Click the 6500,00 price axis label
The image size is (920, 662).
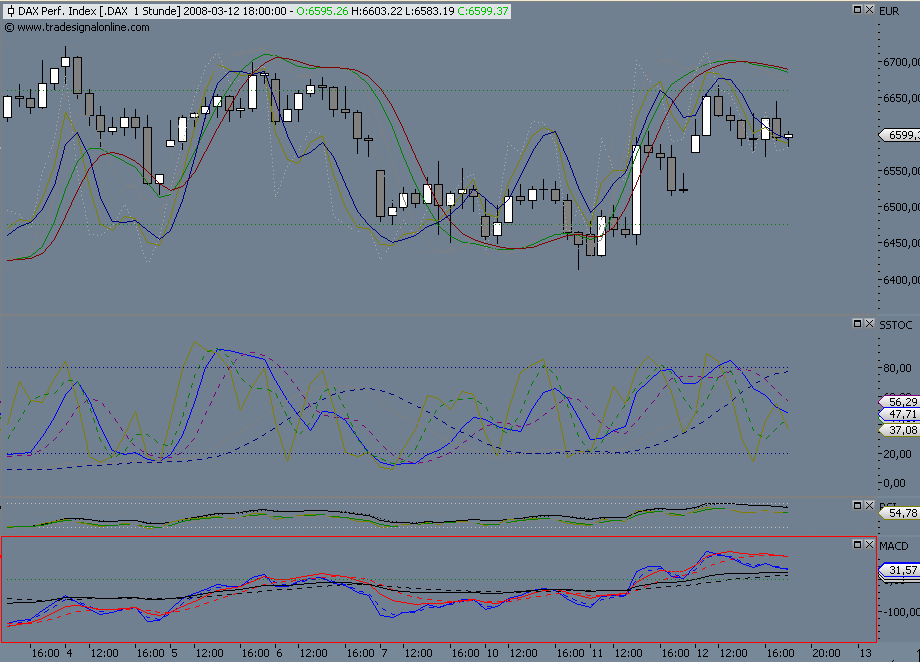901,208
